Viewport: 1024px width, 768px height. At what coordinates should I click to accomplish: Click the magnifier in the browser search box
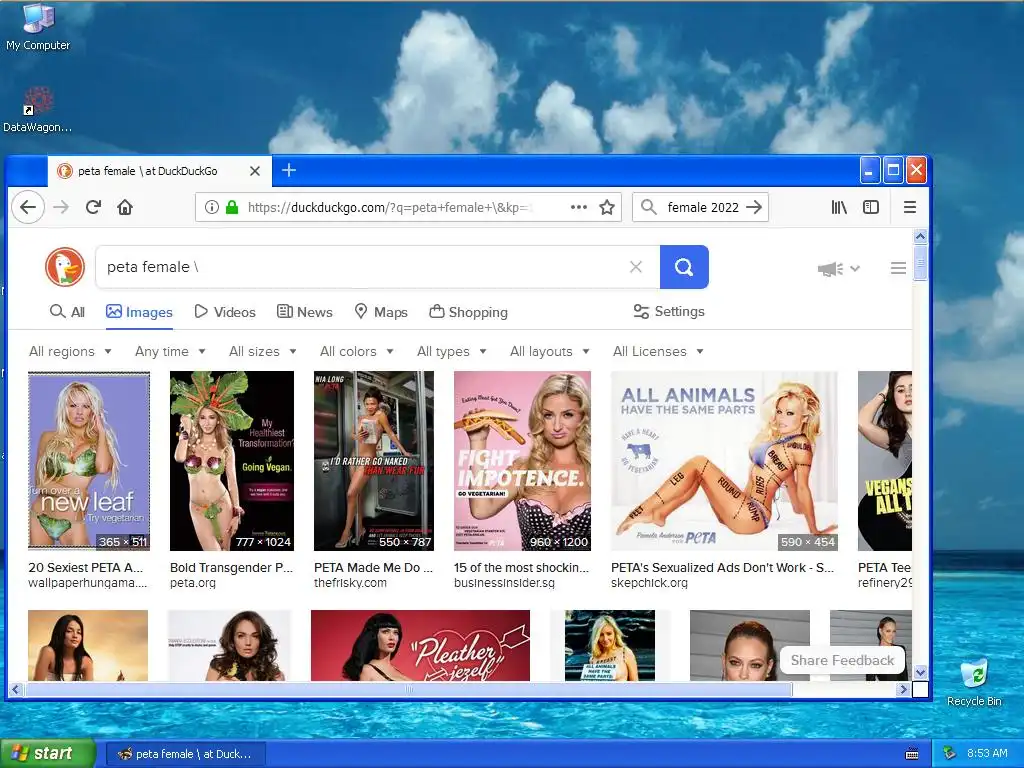tap(648, 208)
